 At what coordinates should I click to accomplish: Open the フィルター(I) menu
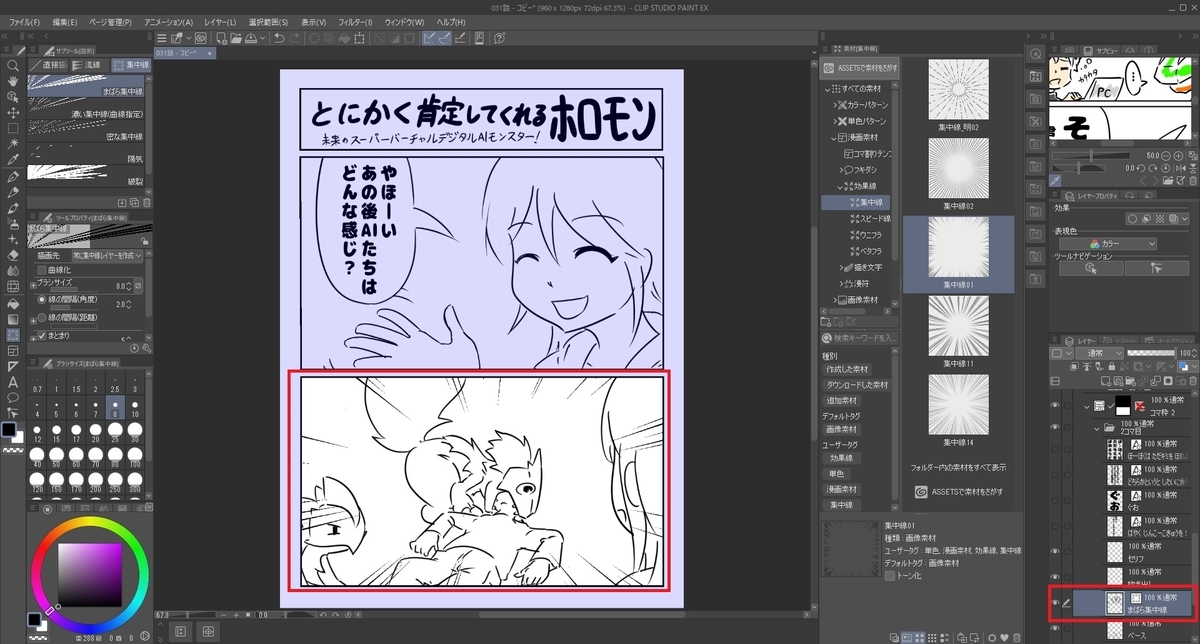pos(355,22)
